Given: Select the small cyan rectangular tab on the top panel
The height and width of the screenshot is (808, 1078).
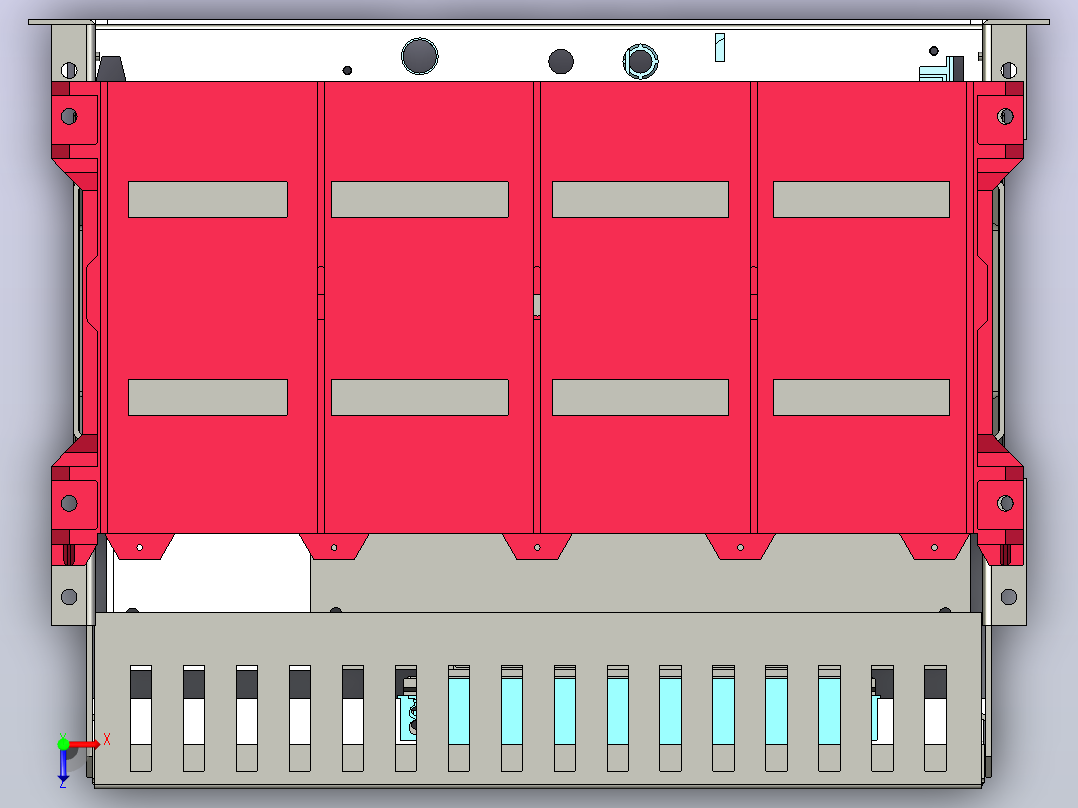Looking at the screenshot, I should (720, 47).
